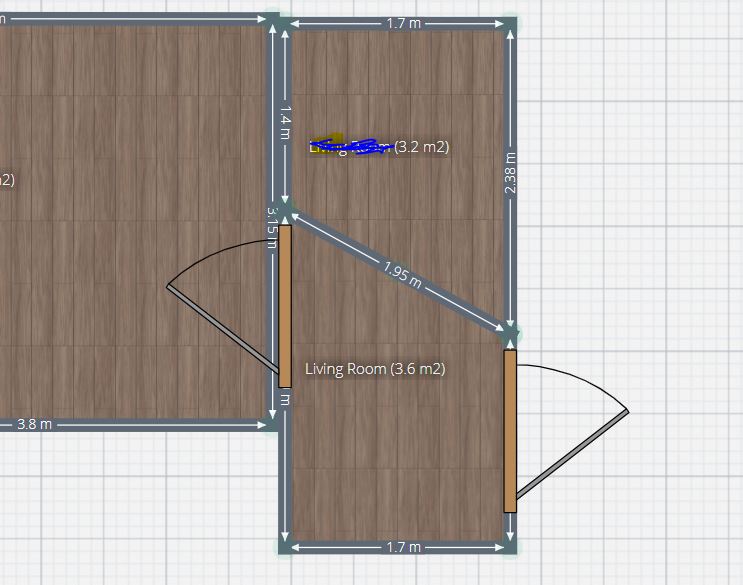Click the top 1.7 m dimension label
The image size is (743, 585).
402,23
